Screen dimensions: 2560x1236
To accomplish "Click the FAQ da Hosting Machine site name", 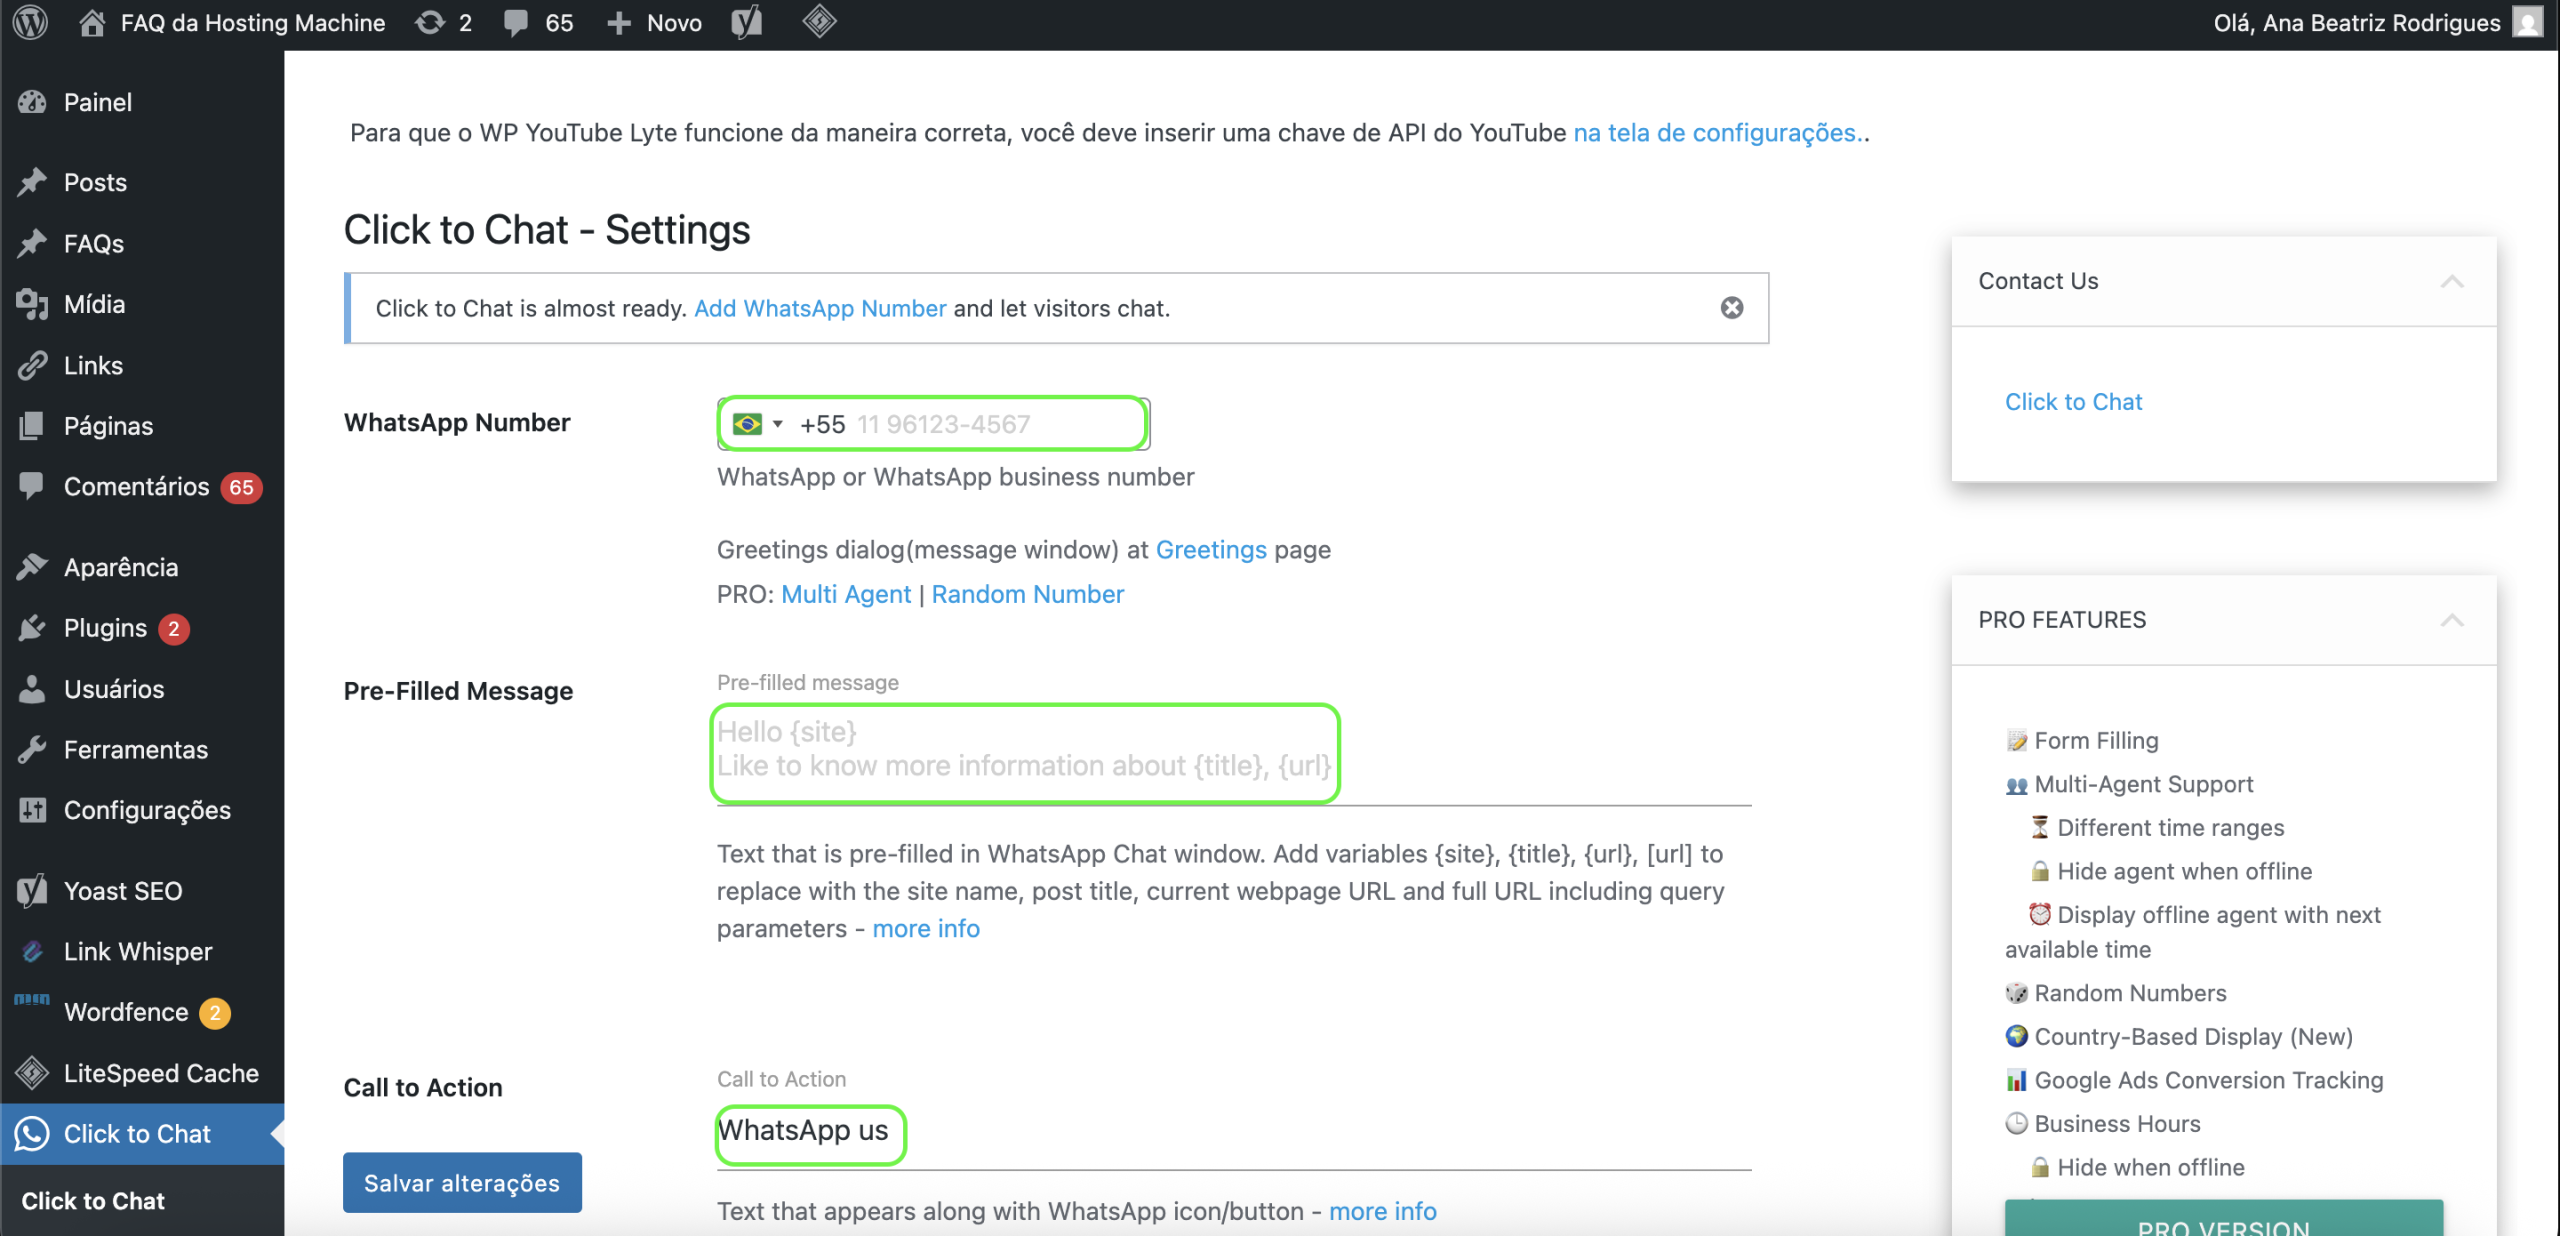I will [x=253, y=23].
